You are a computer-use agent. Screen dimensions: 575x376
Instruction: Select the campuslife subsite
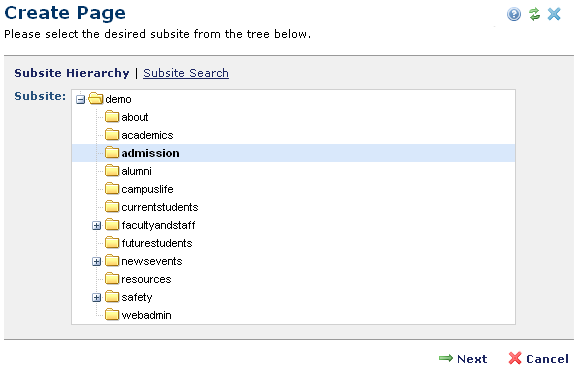click(x=147, y=189)
